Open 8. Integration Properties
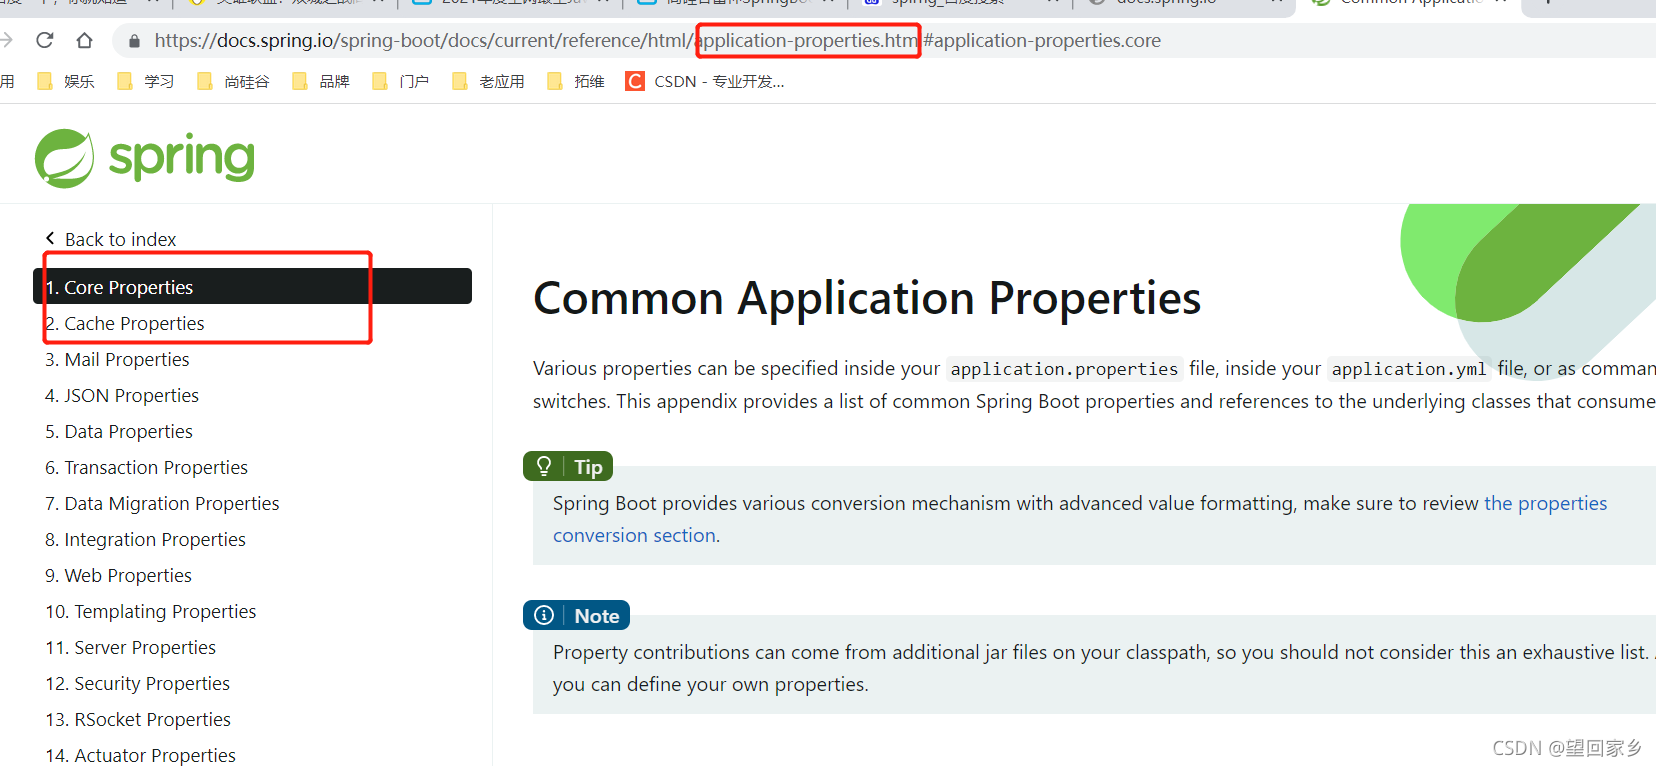This screenshot has height=766, width=1656. click(145, 539)
